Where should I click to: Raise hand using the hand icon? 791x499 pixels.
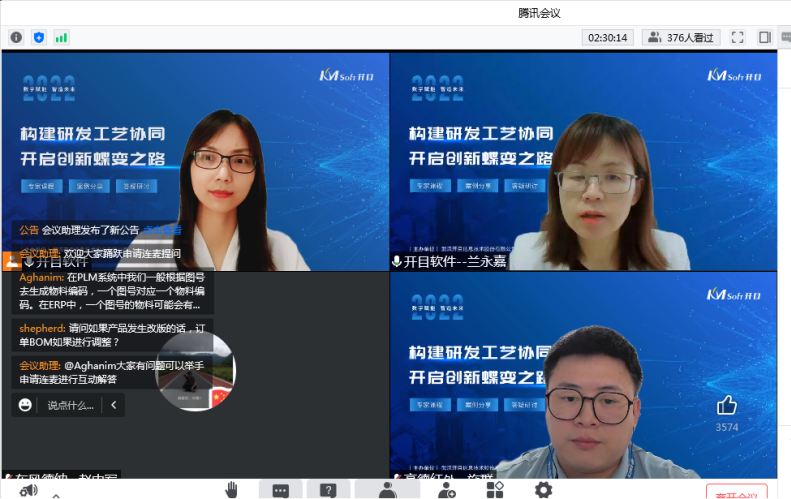pos(231,489)
